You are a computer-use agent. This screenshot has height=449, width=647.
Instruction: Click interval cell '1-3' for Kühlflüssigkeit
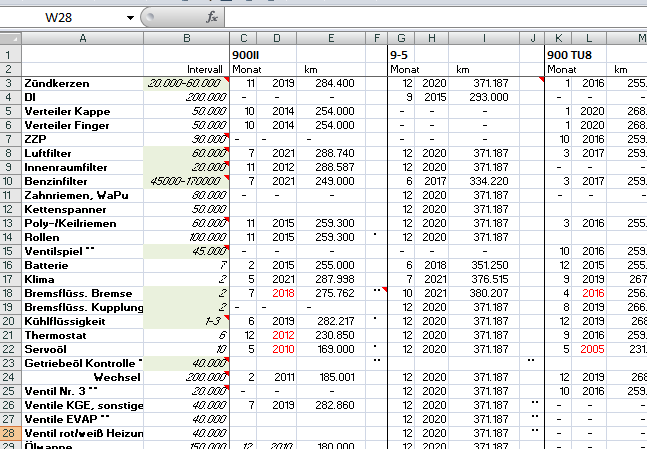pos(187,321)
